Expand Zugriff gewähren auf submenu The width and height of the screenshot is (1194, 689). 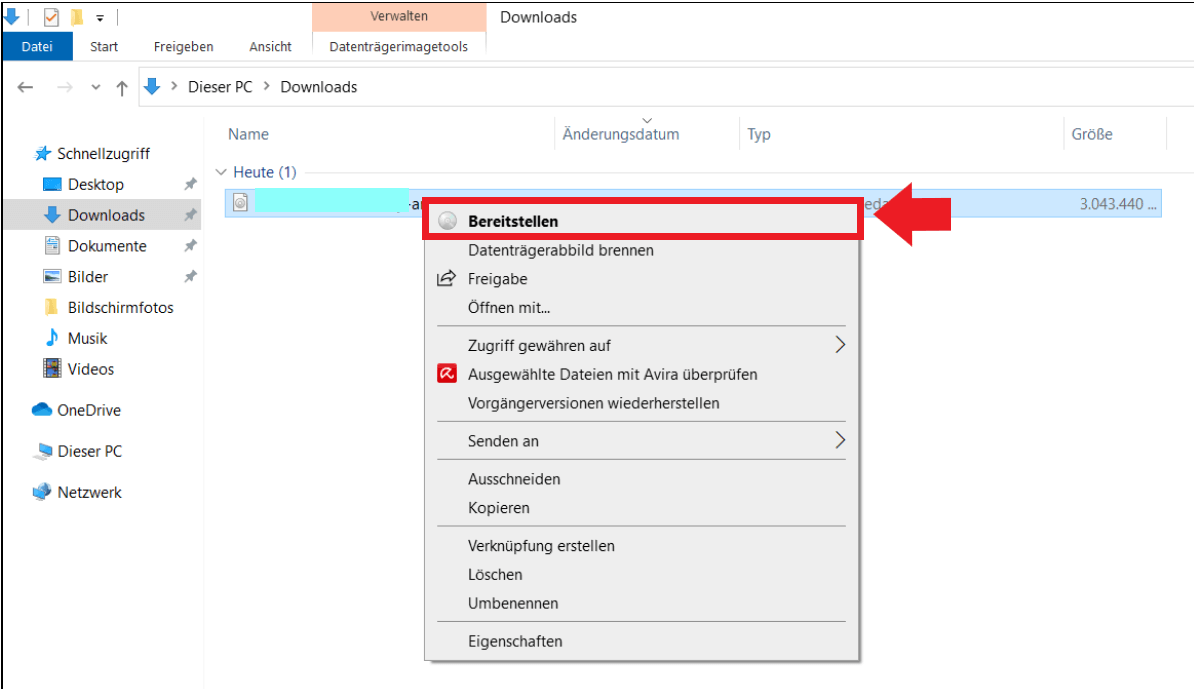(x=840, y=345)
